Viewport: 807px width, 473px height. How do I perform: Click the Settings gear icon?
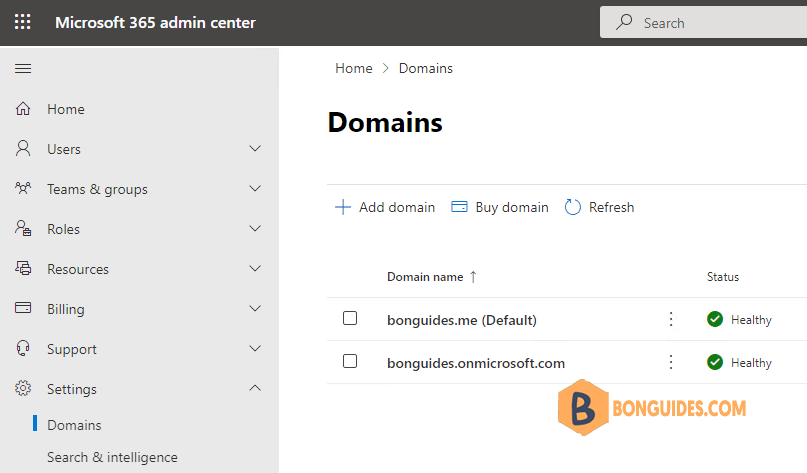click(x=23, y=388)
